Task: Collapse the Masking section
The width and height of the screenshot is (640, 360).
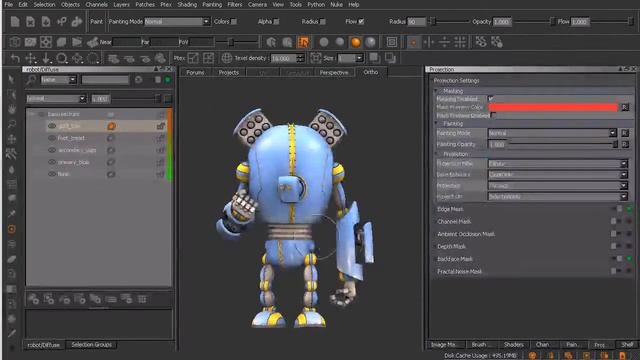Action: tap(436, 91)
